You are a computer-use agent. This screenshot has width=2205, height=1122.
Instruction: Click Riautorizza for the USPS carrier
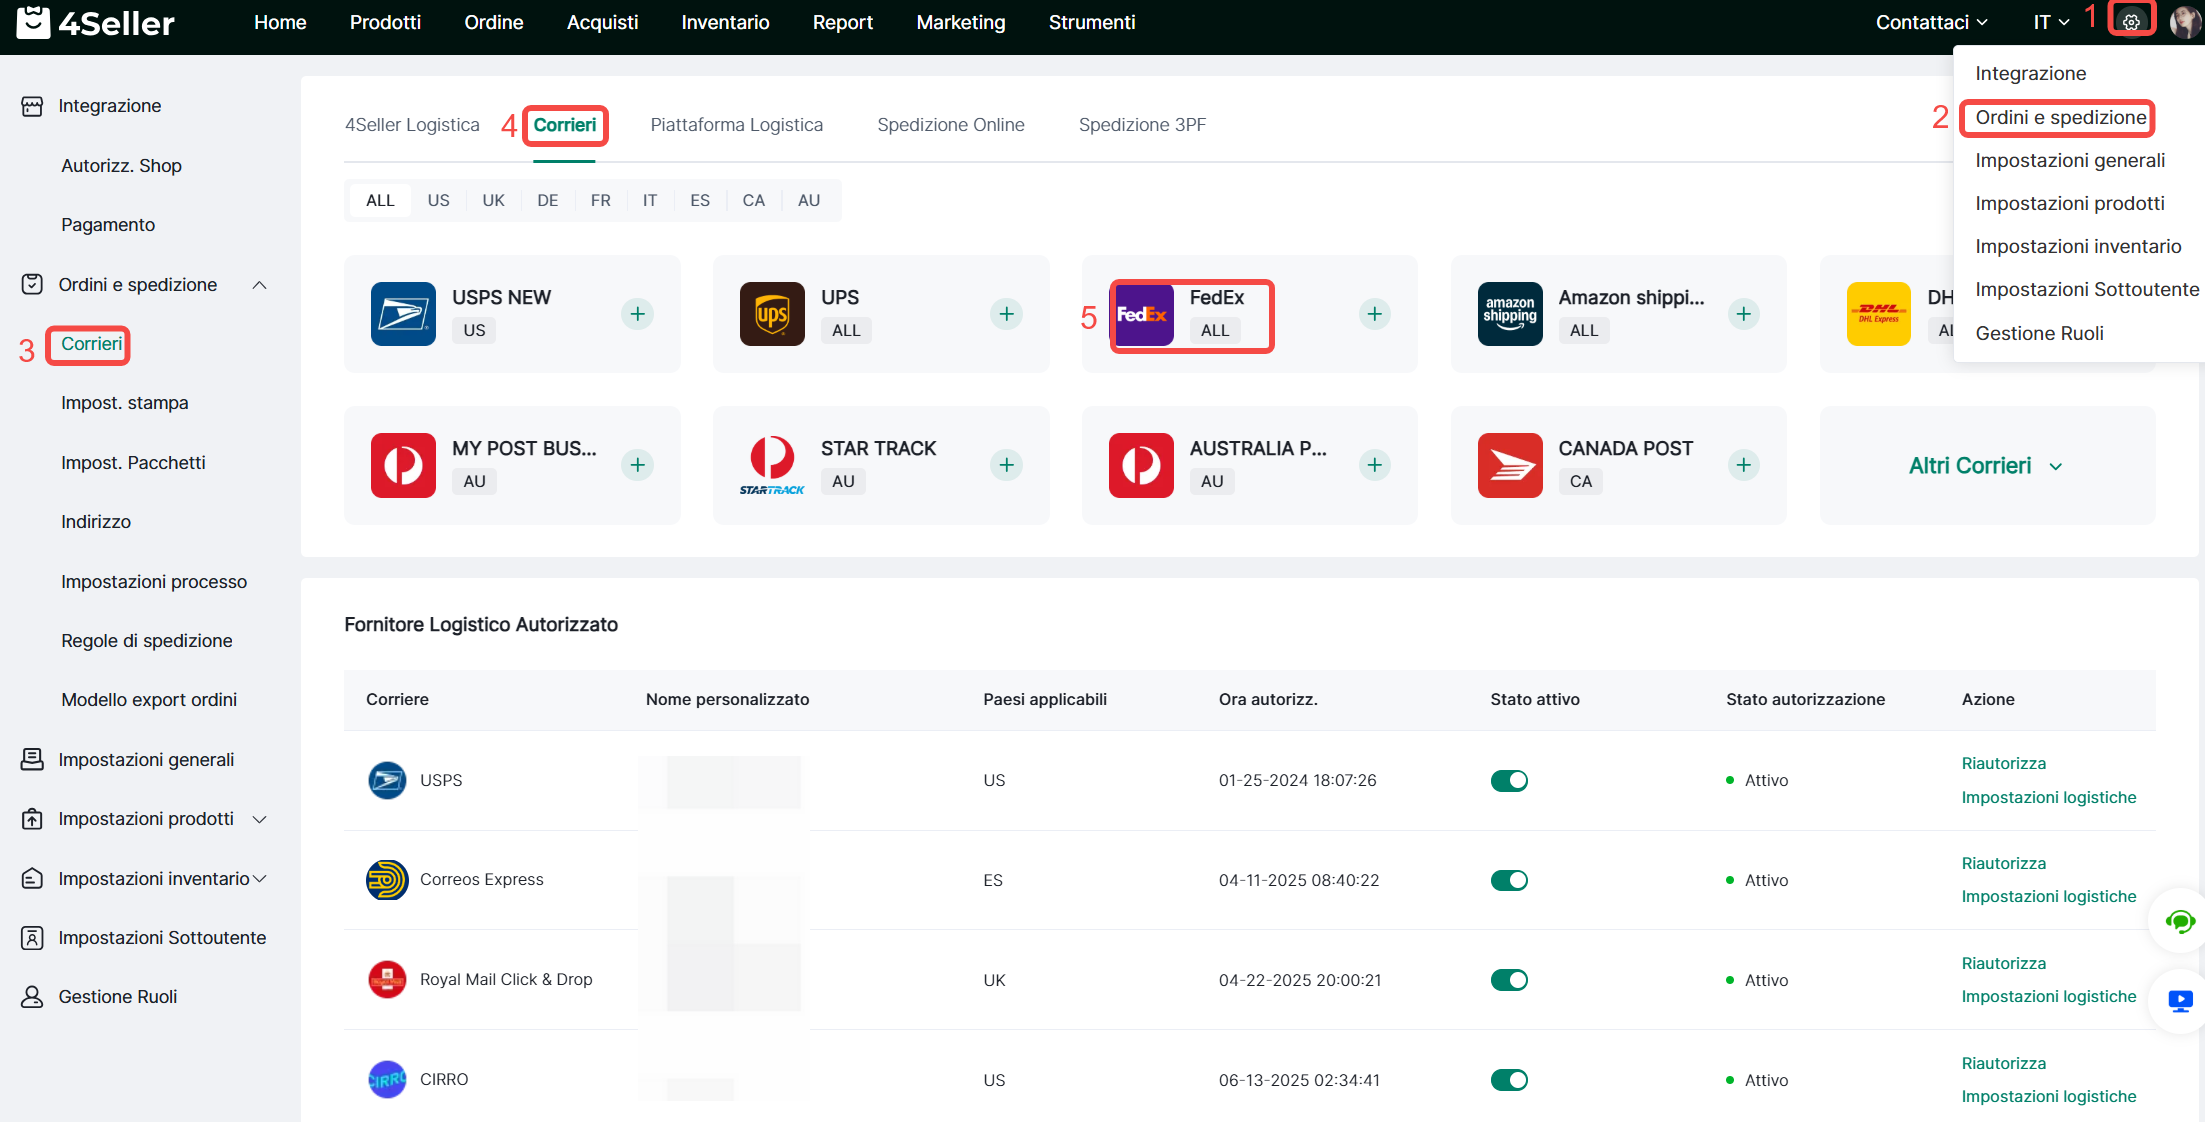[2003, 763]
